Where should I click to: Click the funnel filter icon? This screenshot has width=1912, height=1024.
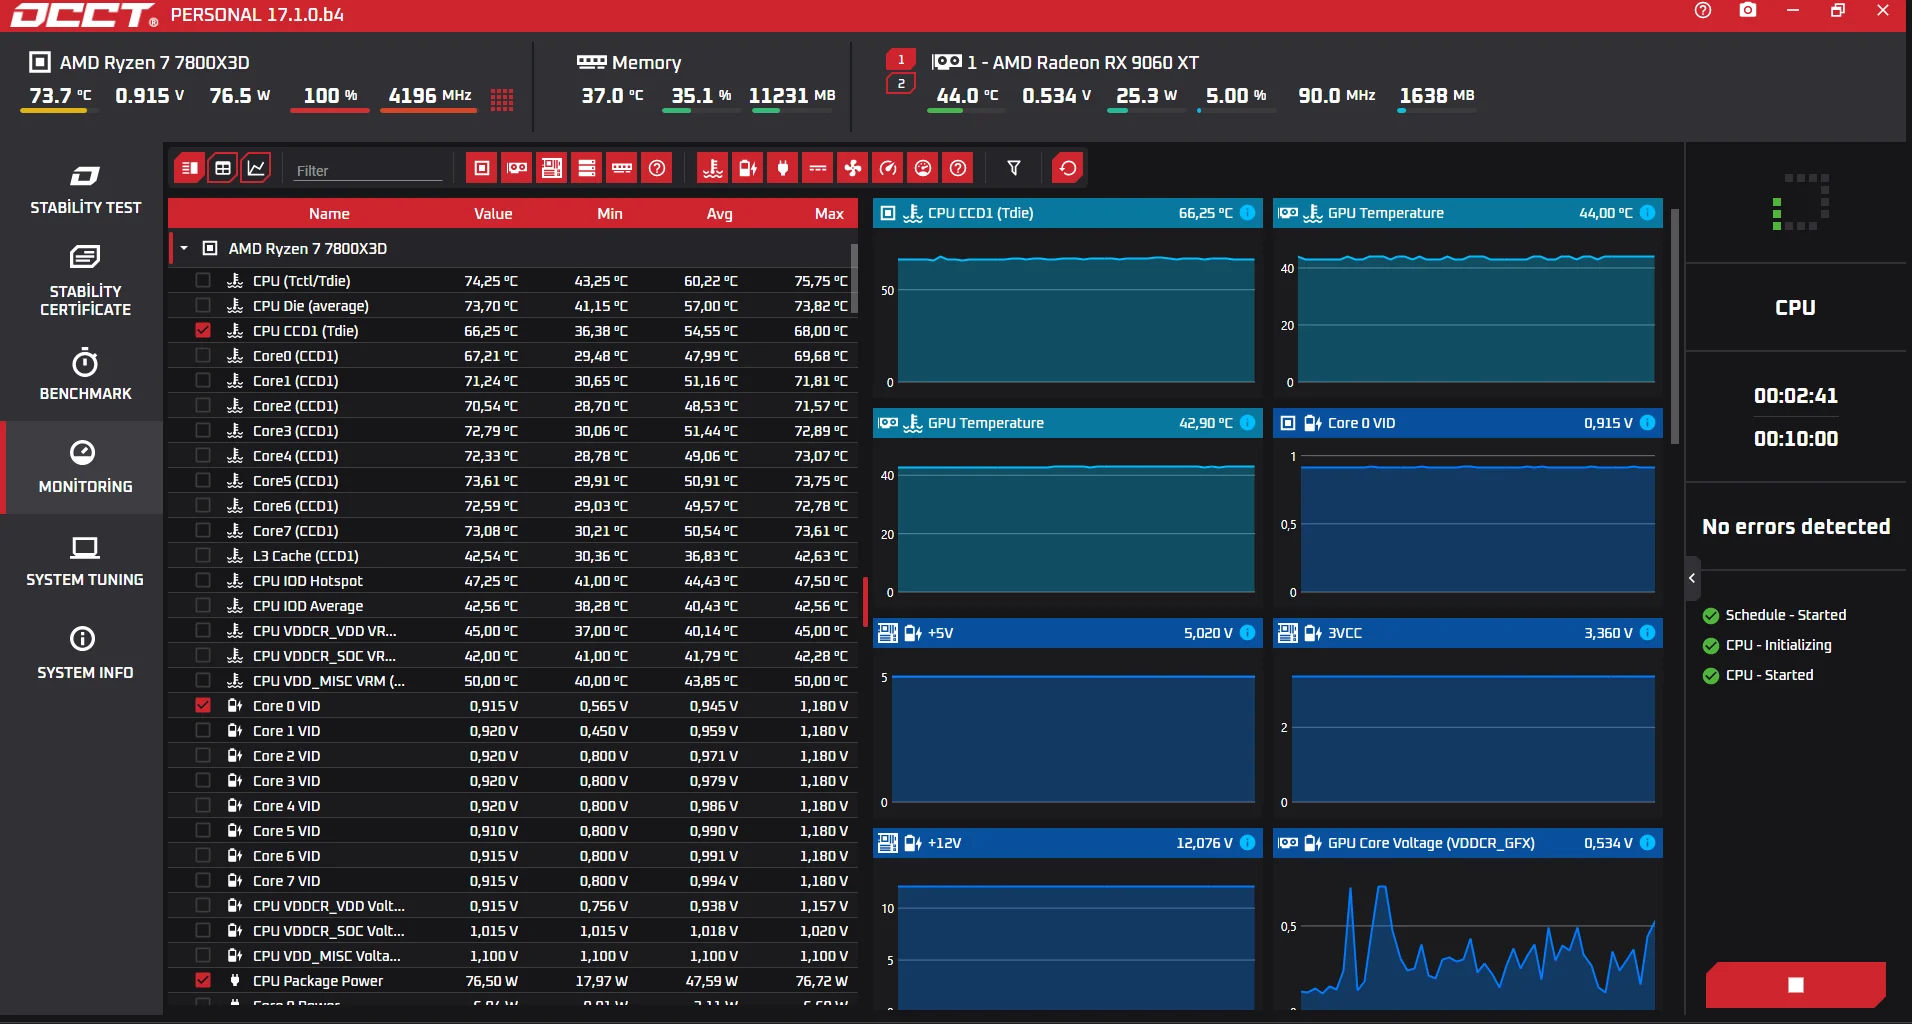coord(1014,168)
